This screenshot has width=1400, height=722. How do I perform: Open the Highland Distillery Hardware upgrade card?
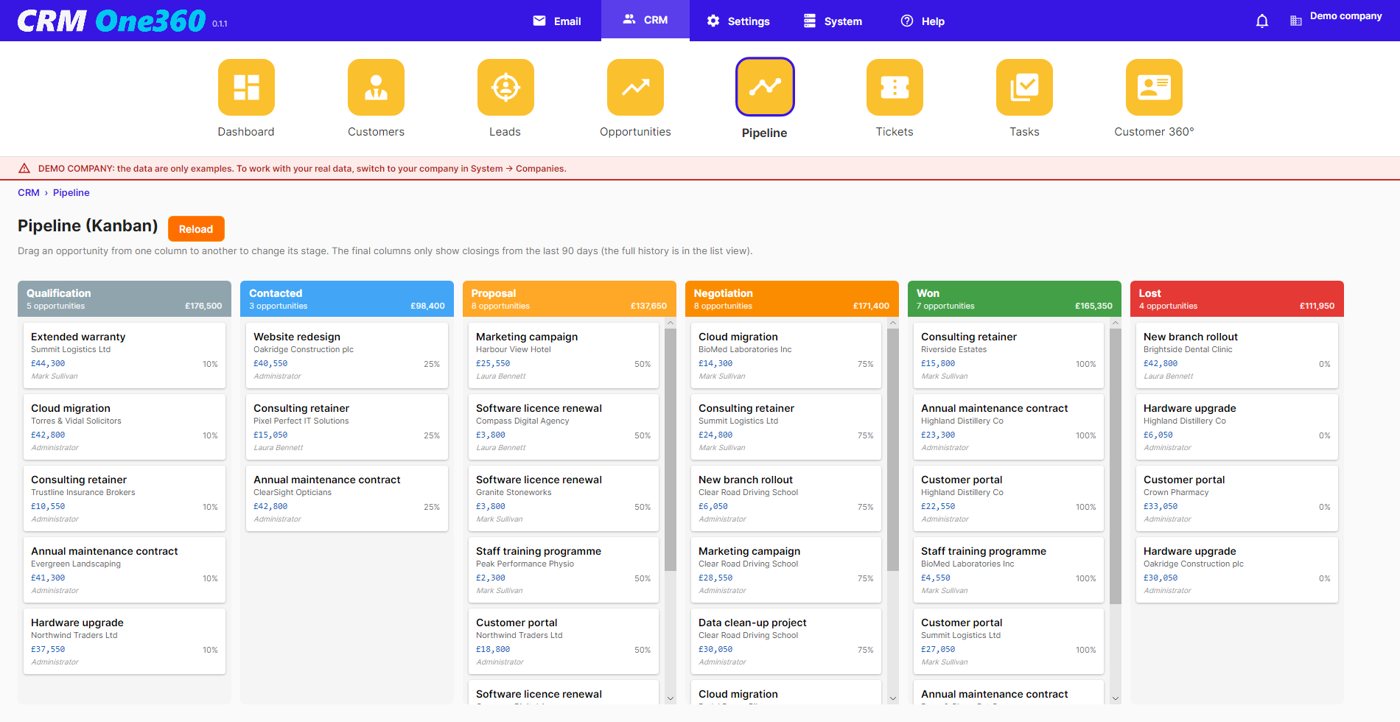pos(1237,427)
